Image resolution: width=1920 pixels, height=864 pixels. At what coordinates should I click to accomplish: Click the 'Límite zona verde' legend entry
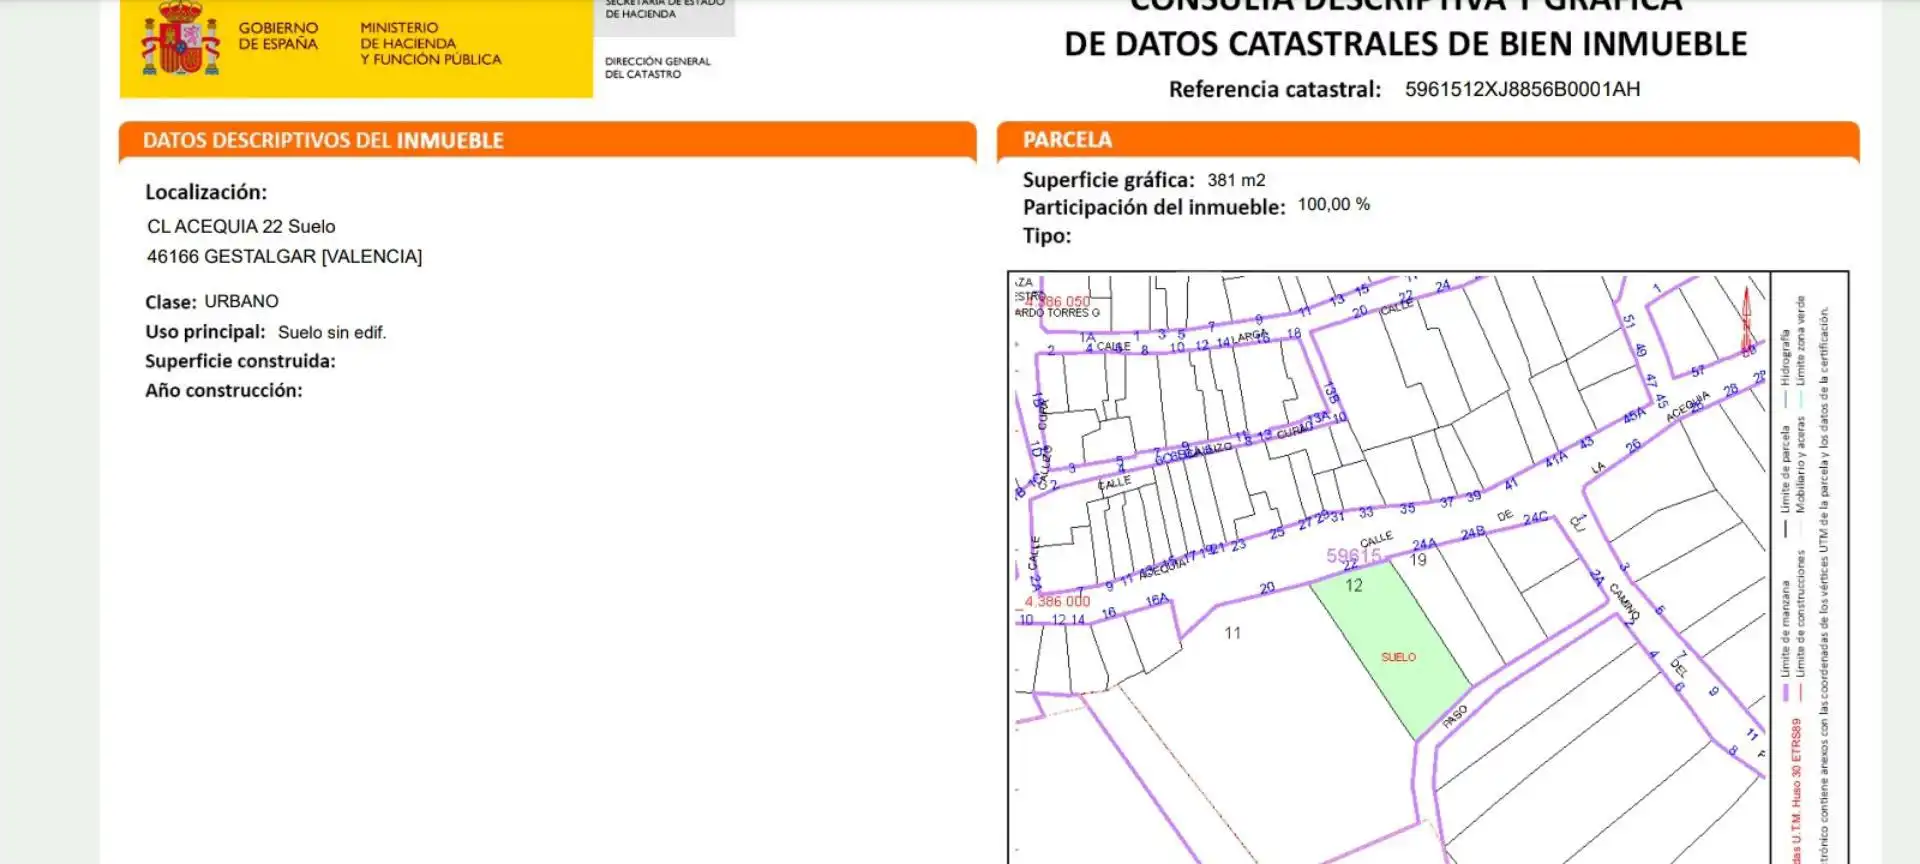[x=1801, y=351]
